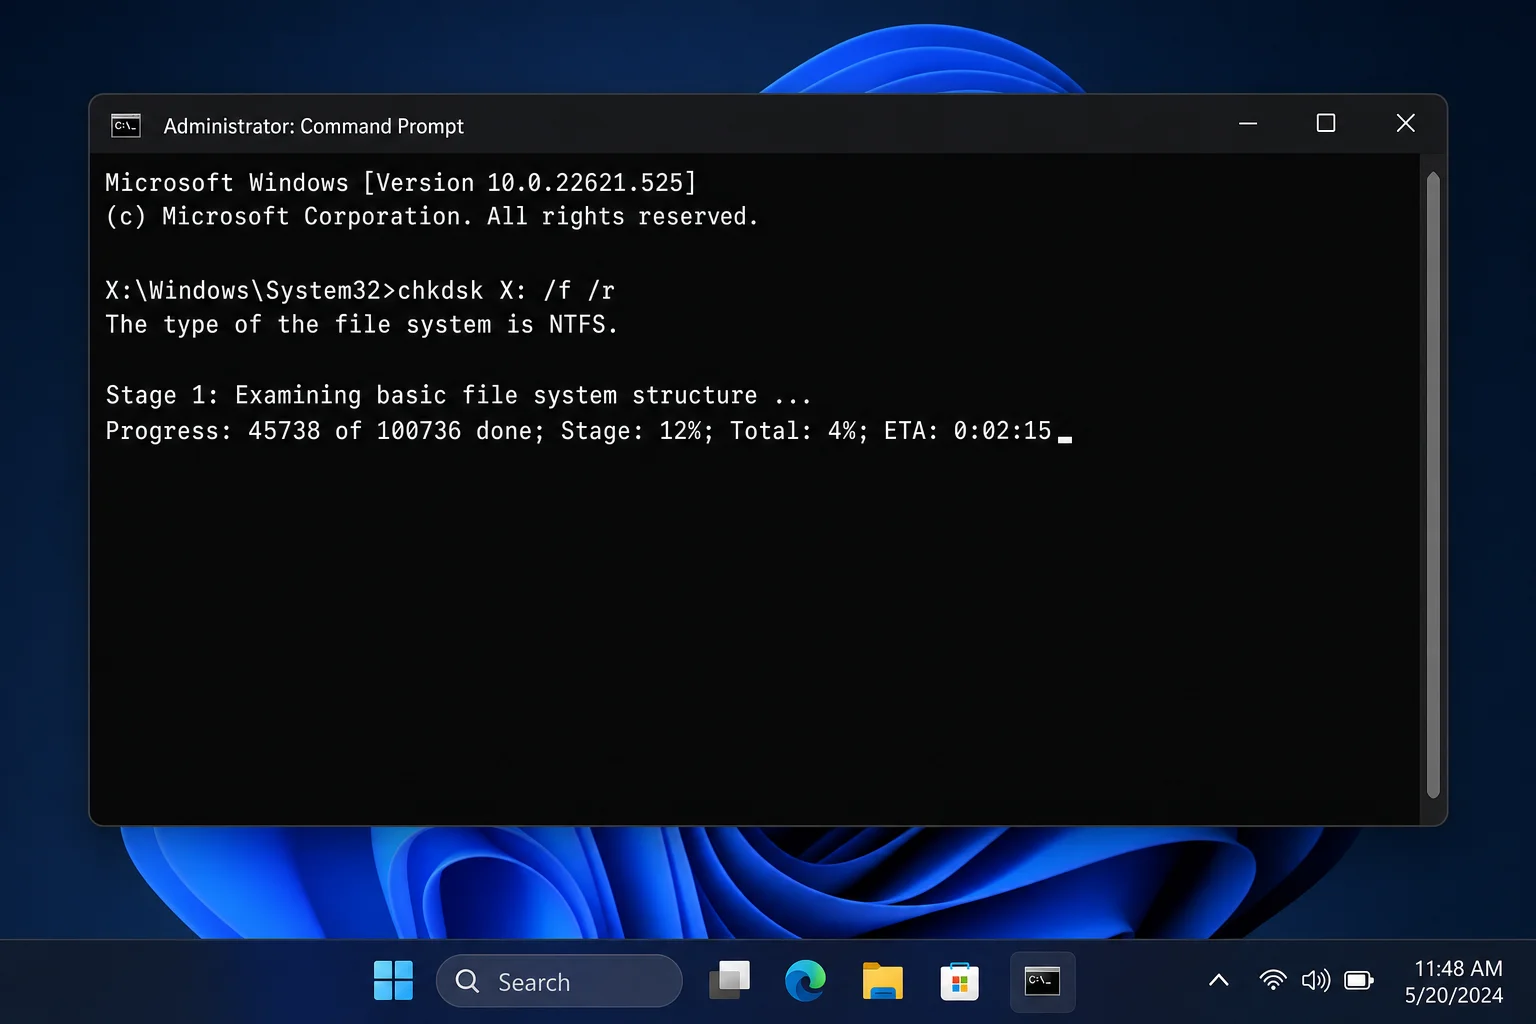
Task: Expand the hidden system tray icons chevron
Action: pyautogui.click(x=1218, y=981)
